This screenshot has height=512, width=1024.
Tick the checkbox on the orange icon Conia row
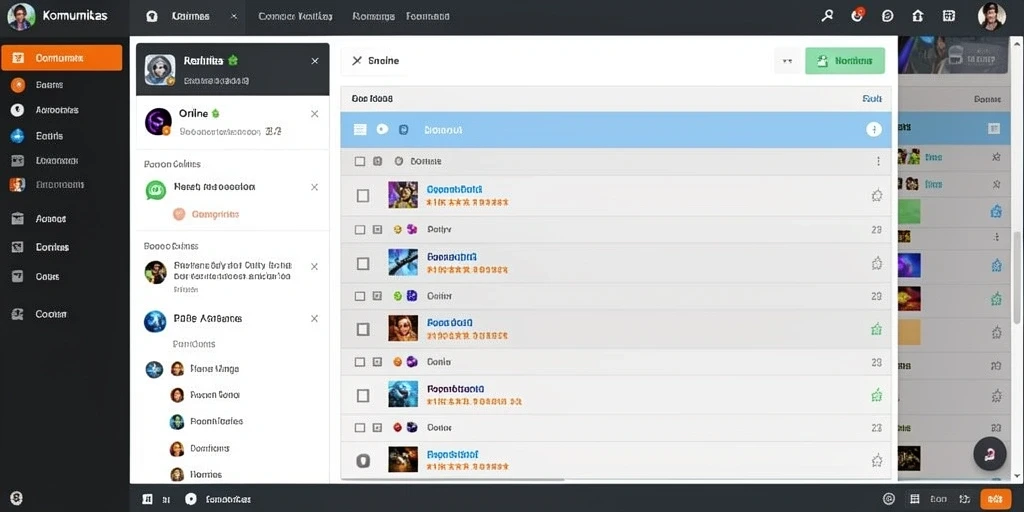359,362
